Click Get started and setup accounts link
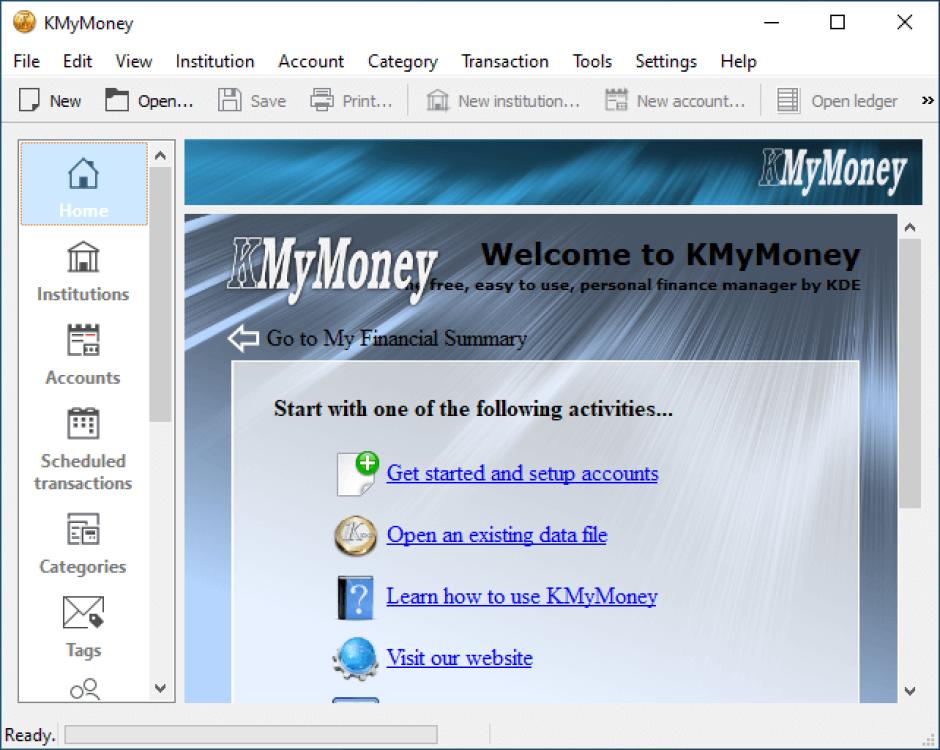 coord(522,474)
